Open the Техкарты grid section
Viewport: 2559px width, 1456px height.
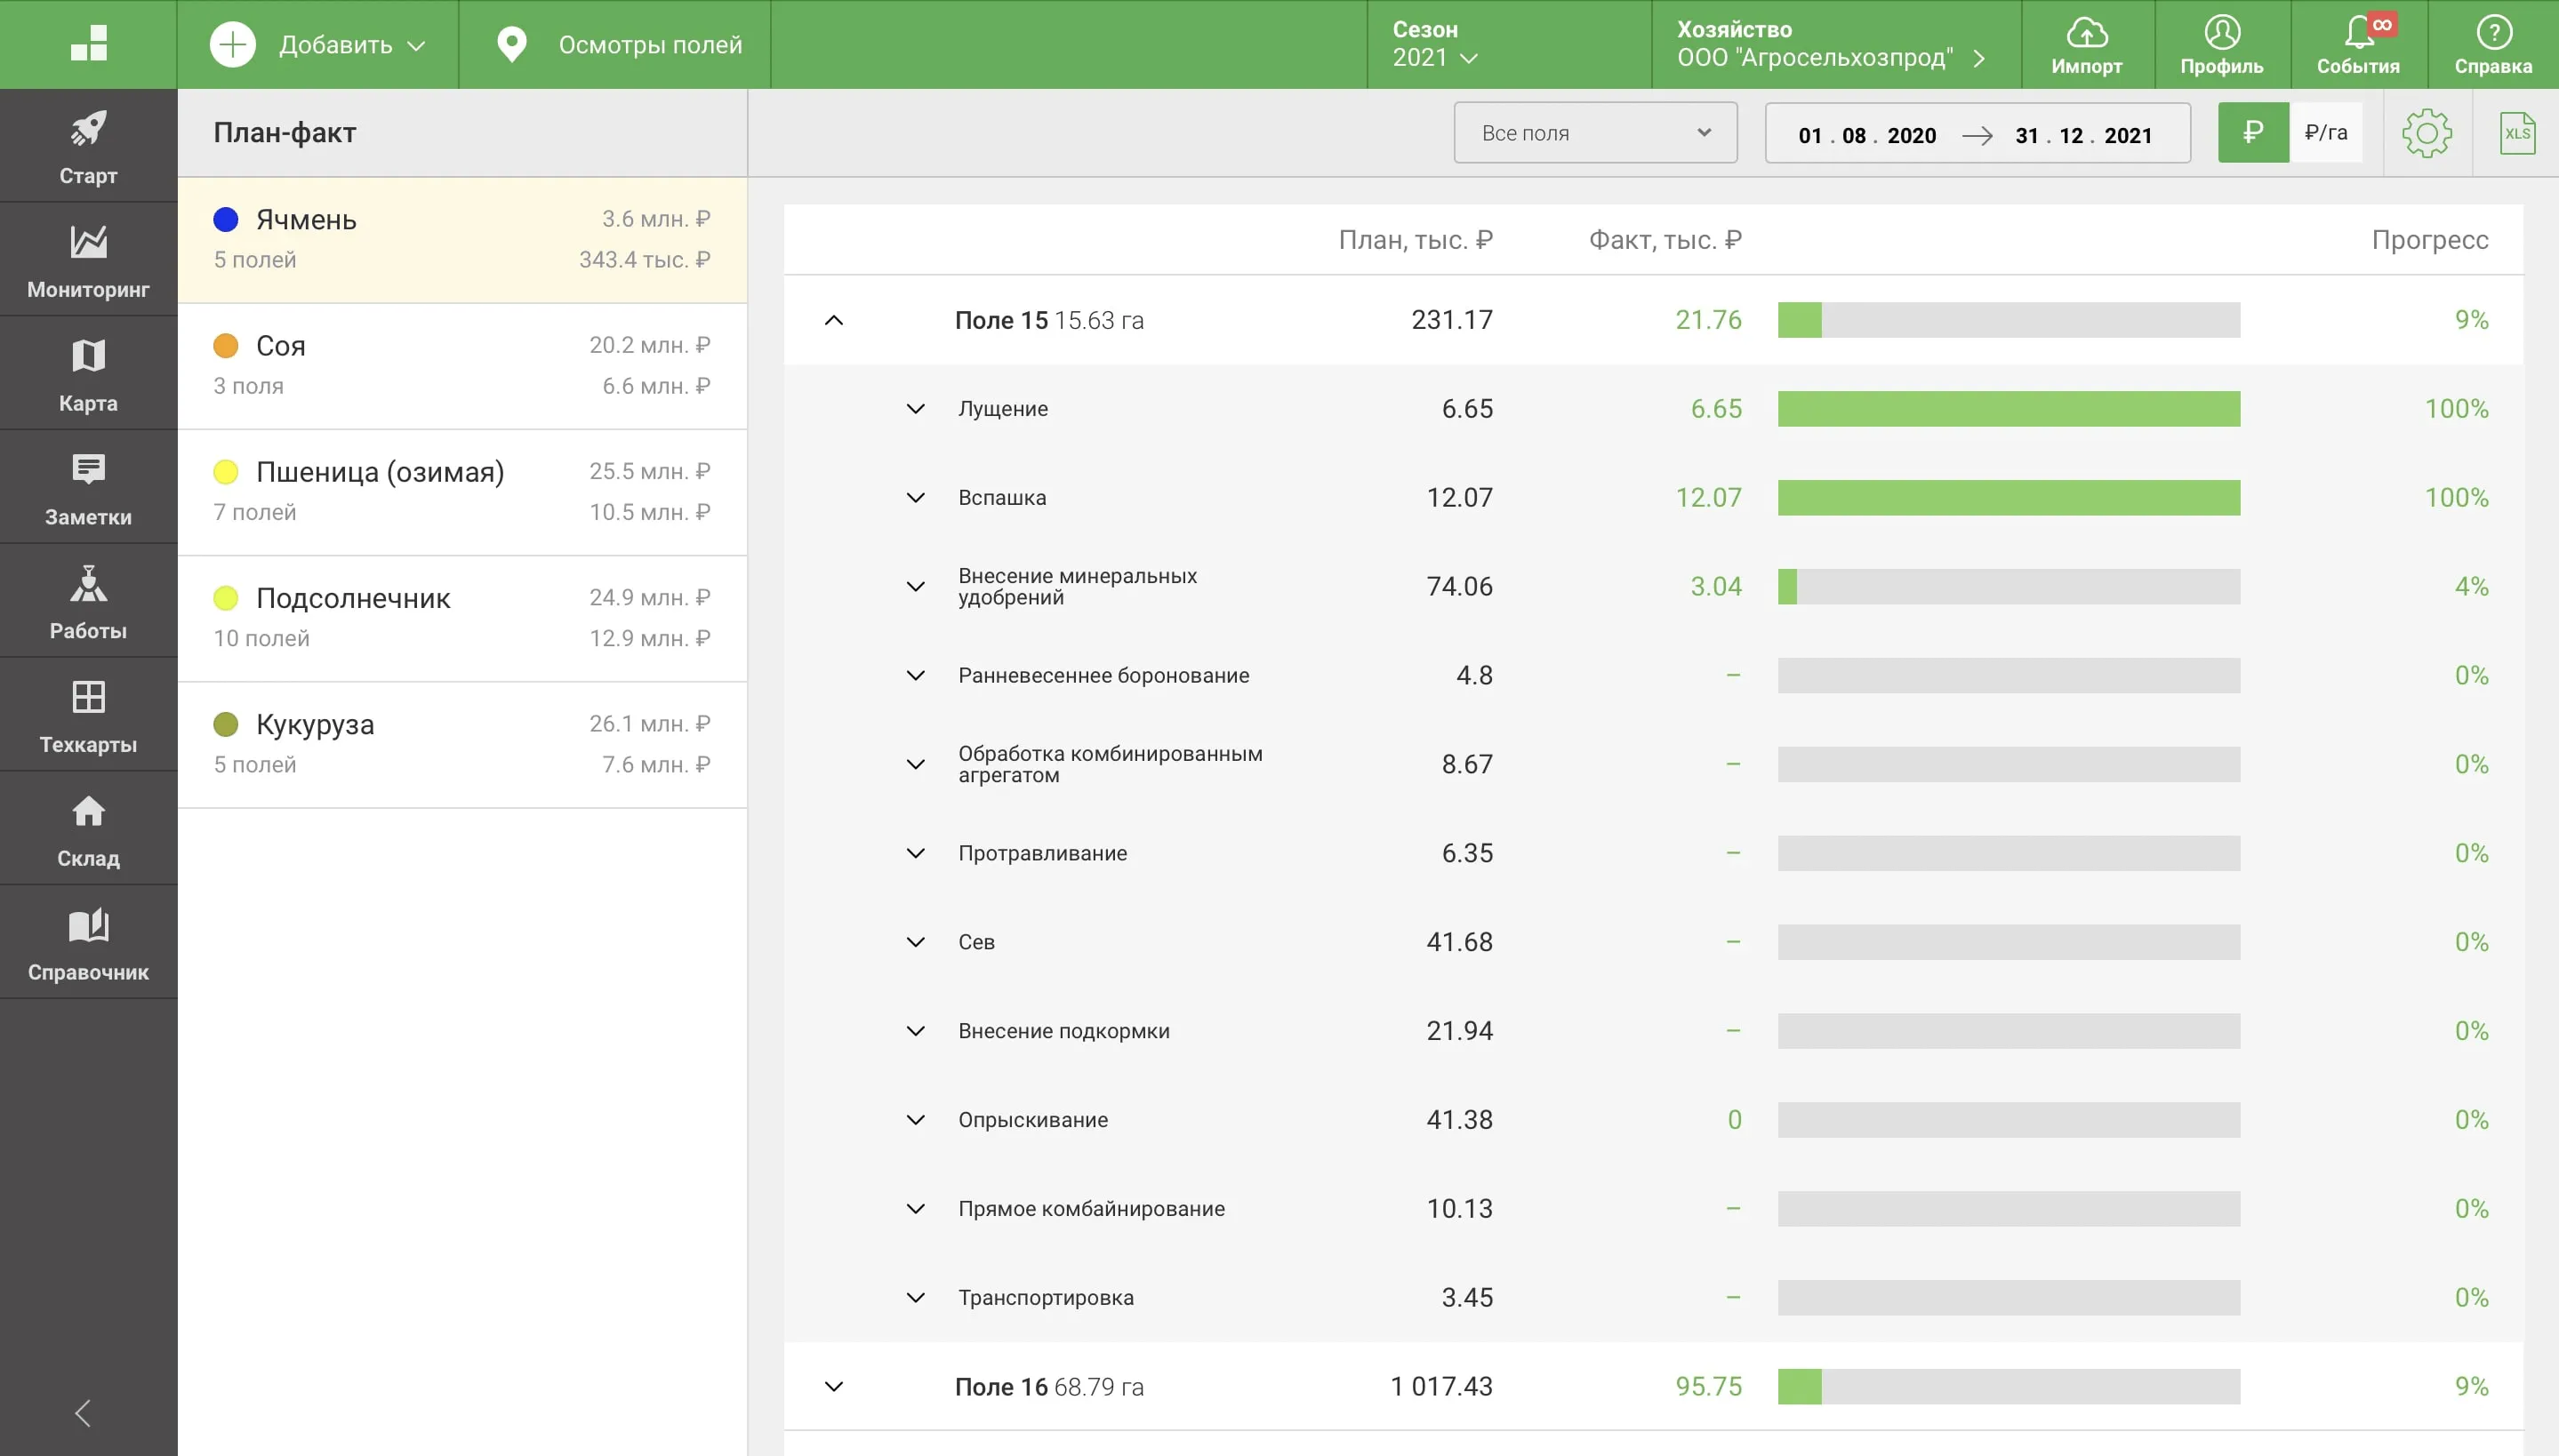pyautogui.click(x=88, y=715)
